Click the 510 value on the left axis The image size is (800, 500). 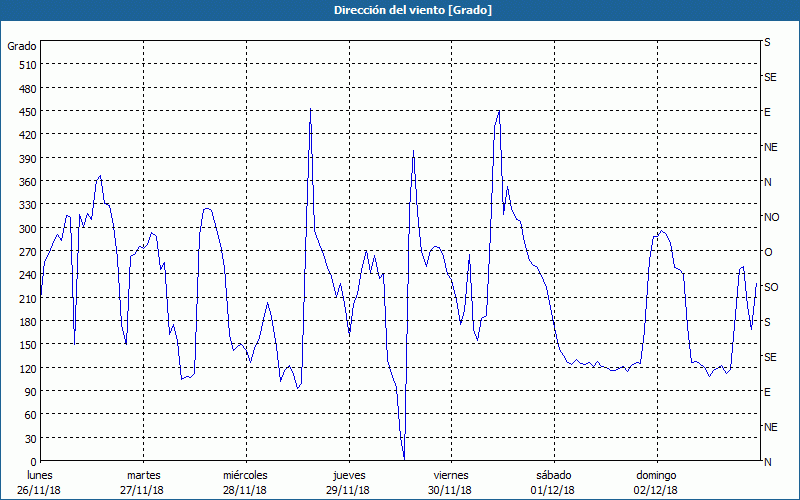28,64
